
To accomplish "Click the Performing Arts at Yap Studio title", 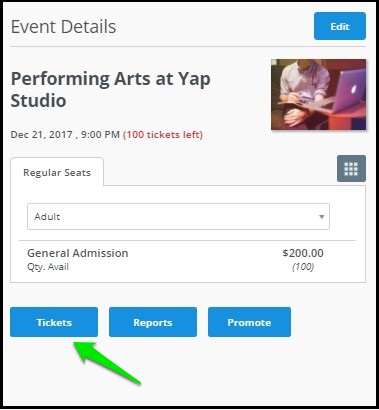I will 110,90.
